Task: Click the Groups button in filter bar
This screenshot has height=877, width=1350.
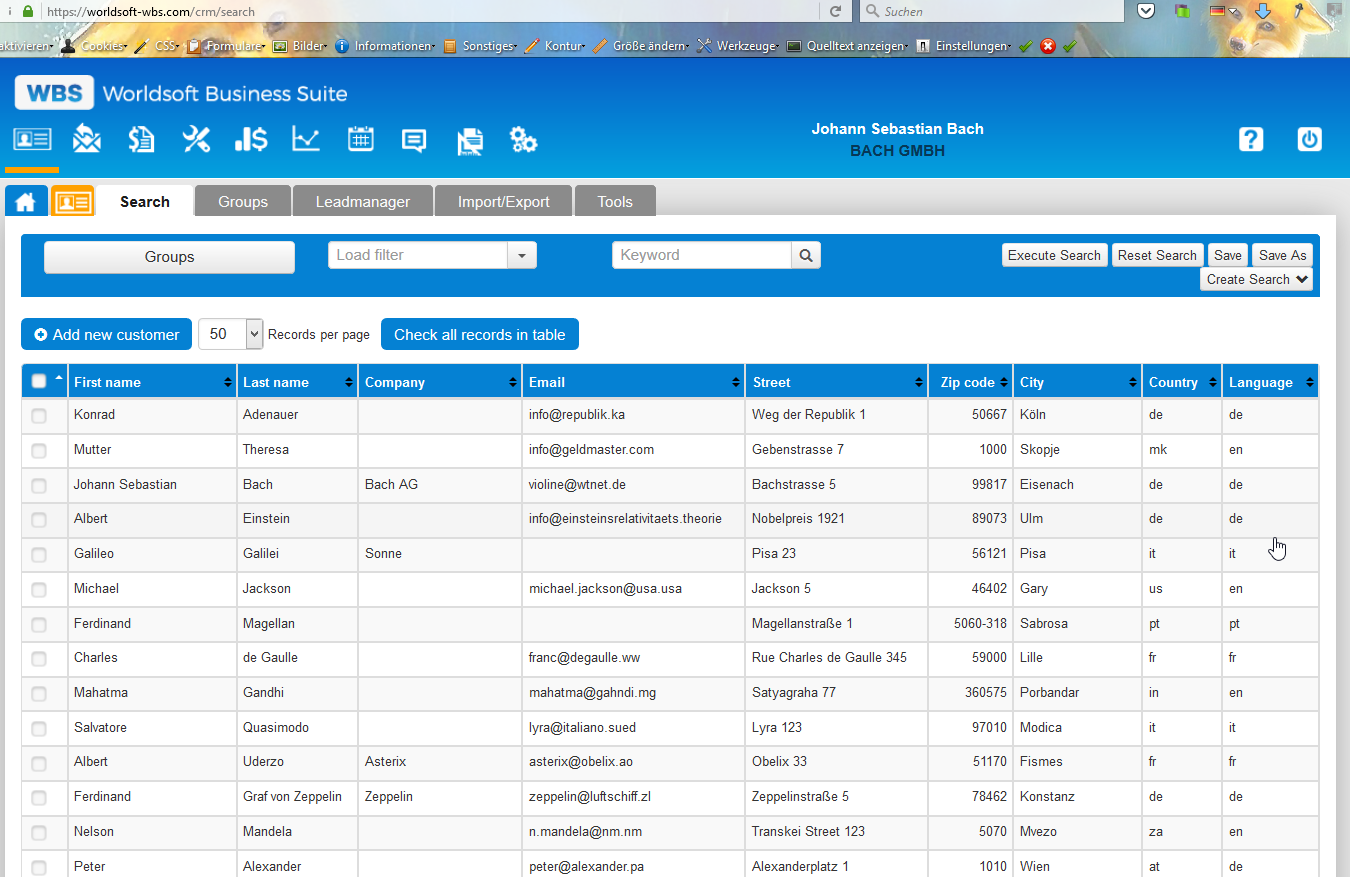Action: pos(169,257)
